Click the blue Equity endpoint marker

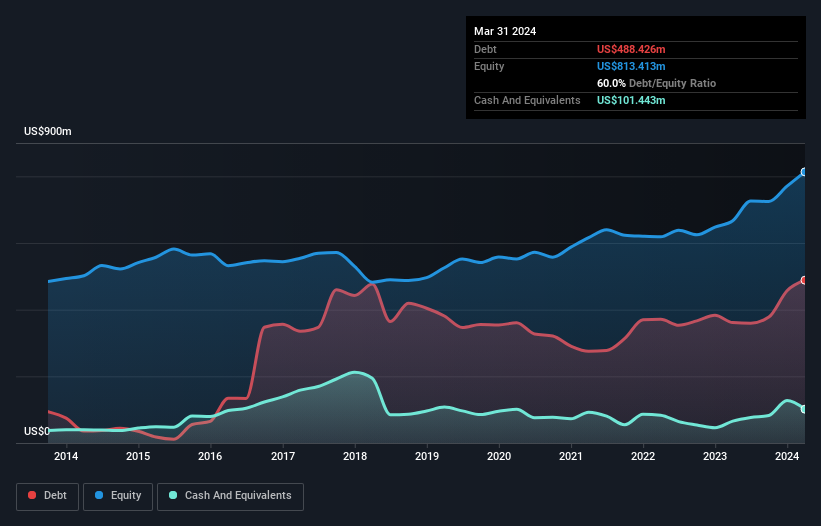point(804,172)
